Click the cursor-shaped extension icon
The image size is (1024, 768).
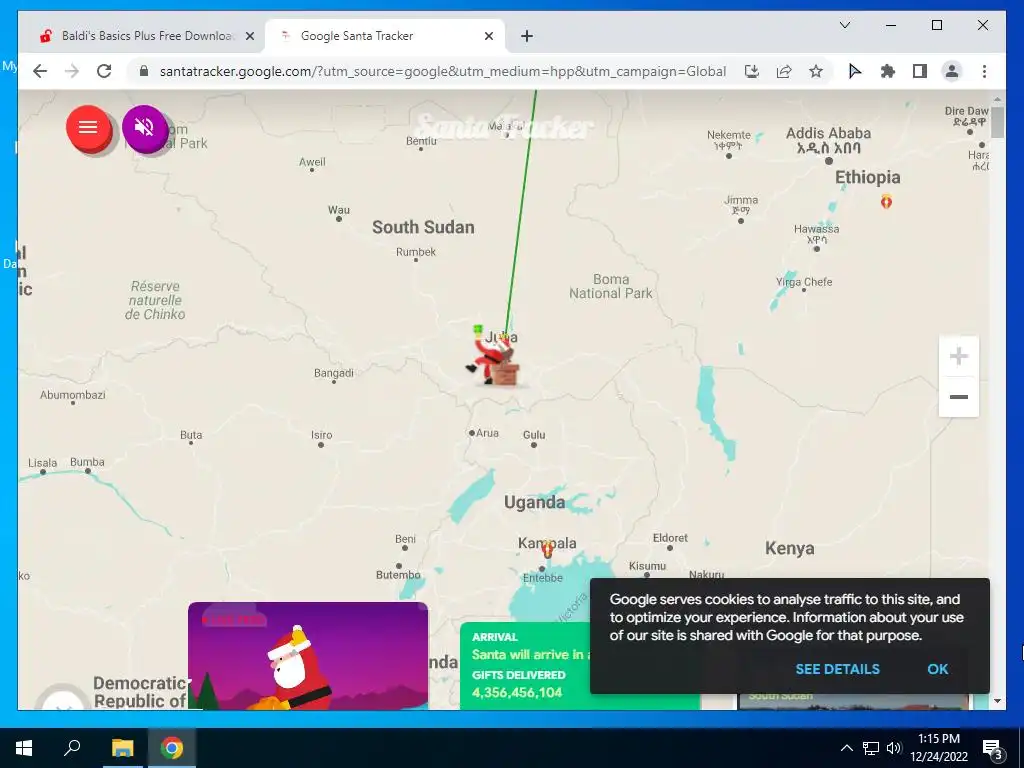coord(854,71)
